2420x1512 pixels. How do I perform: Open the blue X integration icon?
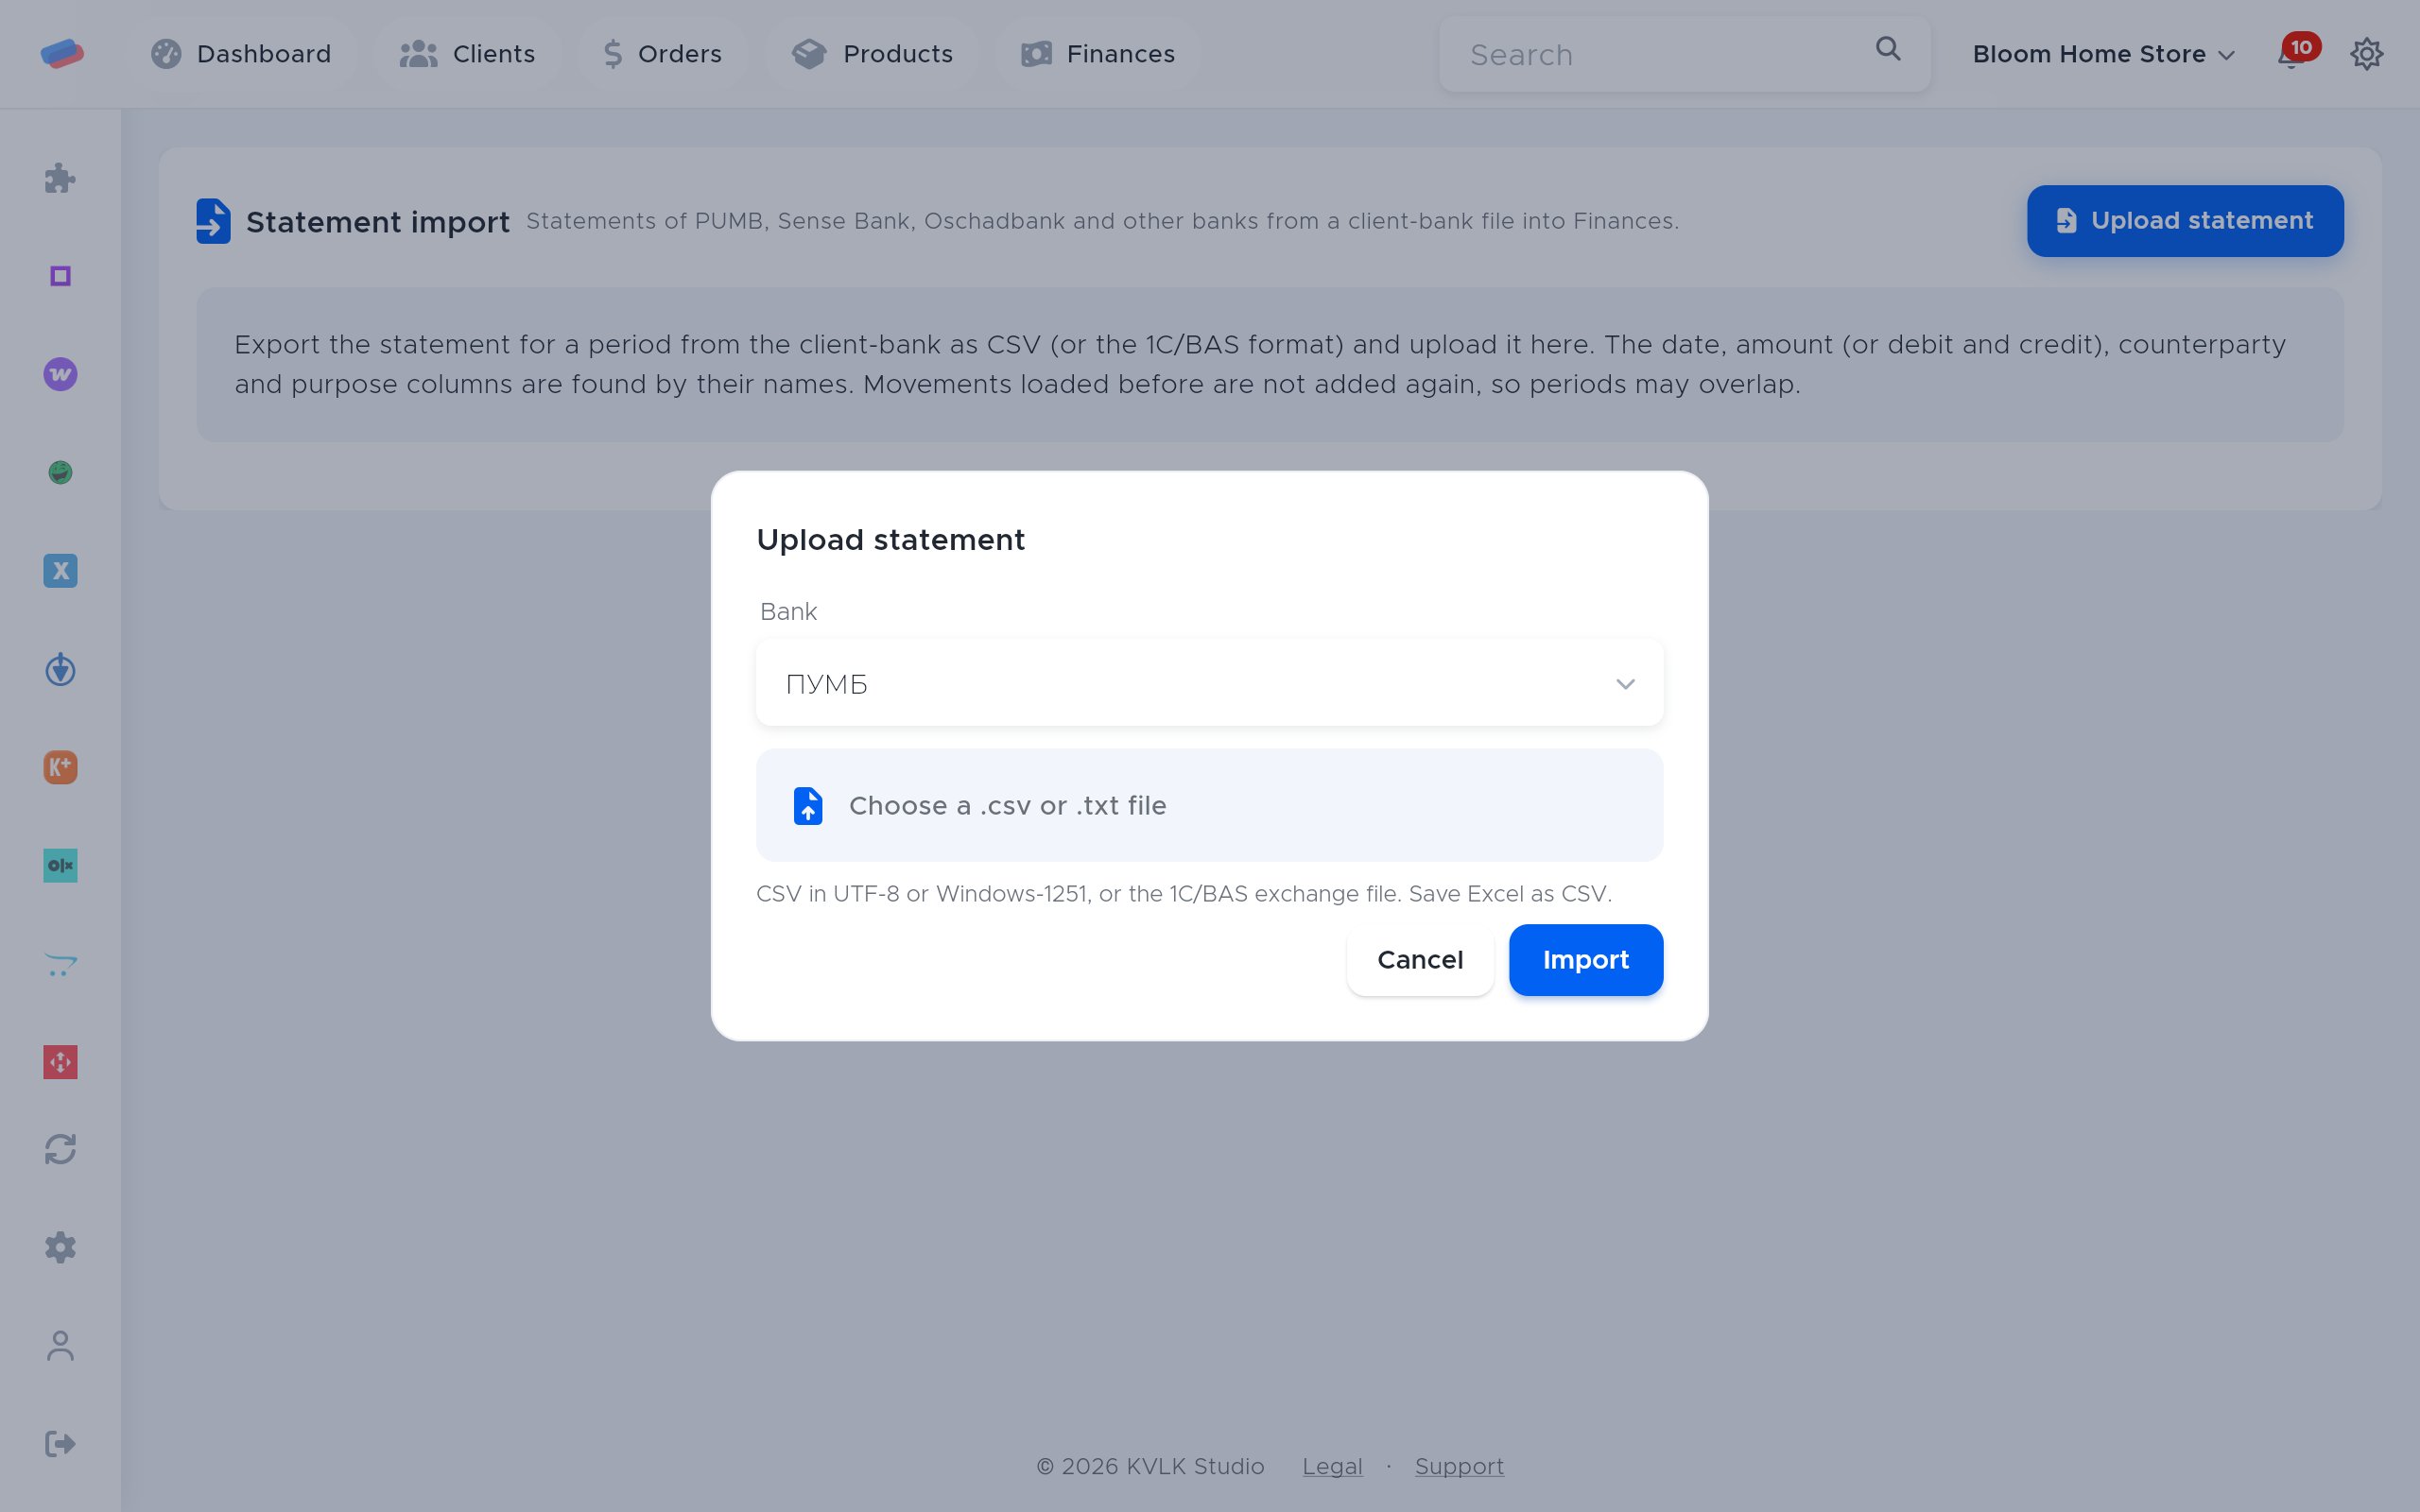coord(60,571)
